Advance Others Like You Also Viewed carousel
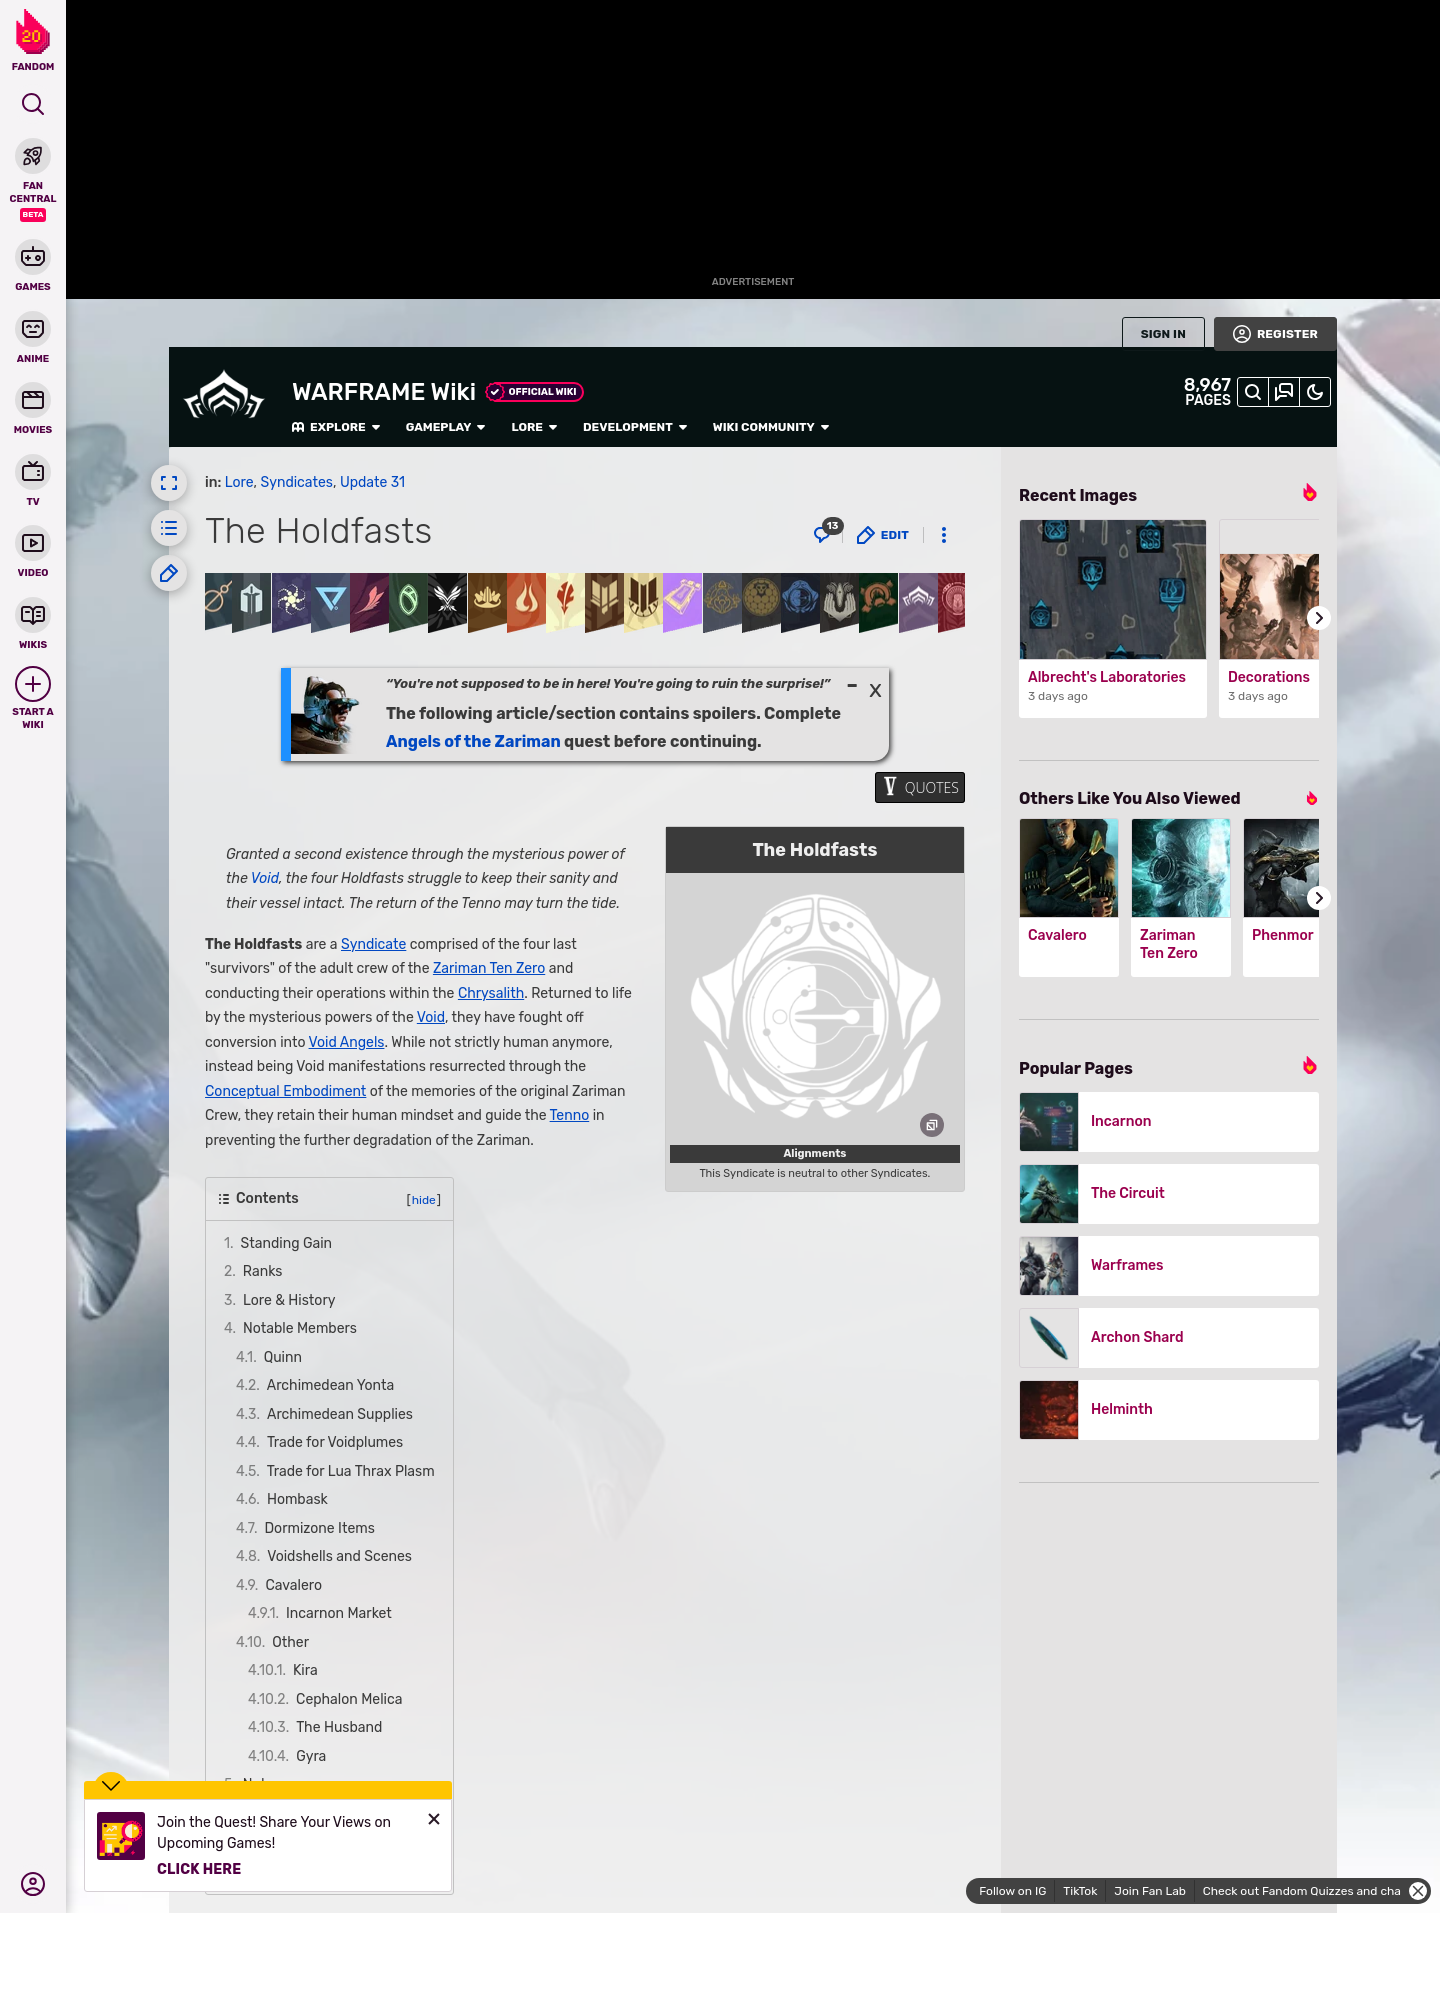1440x2000 pixels. [x=1318, y=898]
